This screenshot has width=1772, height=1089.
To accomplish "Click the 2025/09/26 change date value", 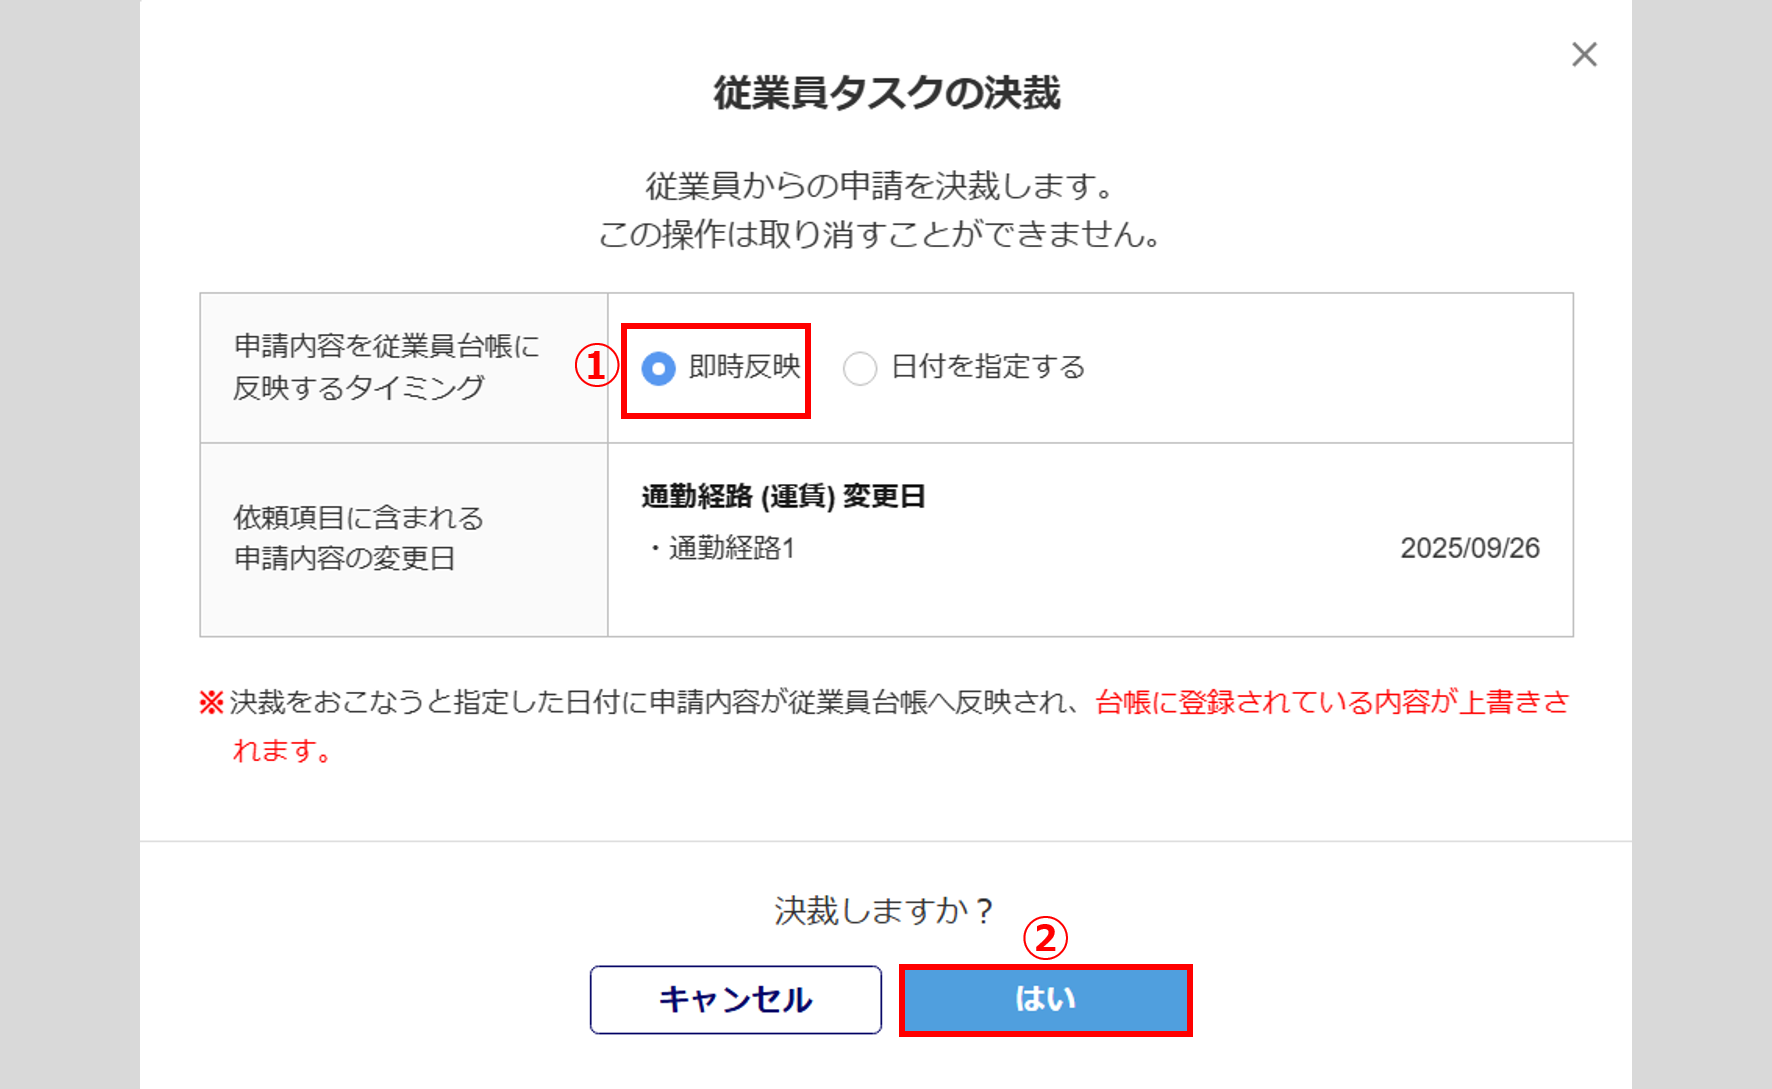I will pos(1469,548).
